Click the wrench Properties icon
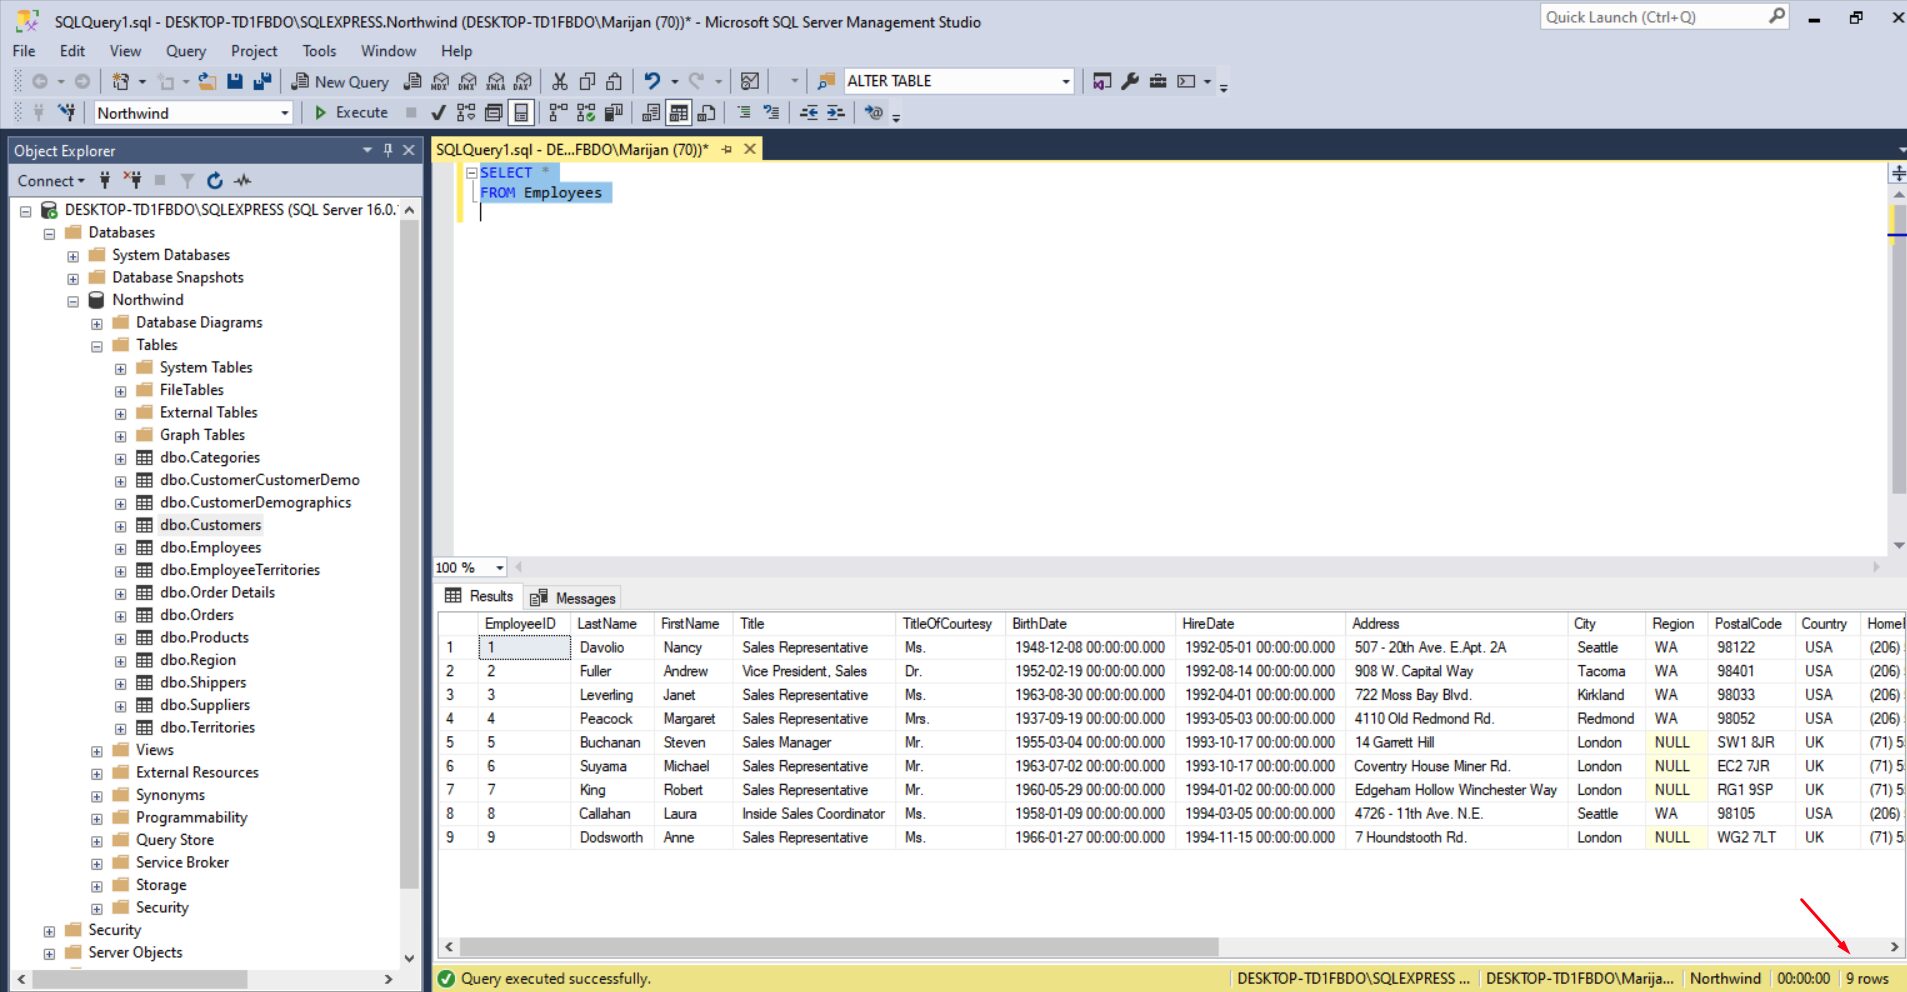 coord(1130,81)
